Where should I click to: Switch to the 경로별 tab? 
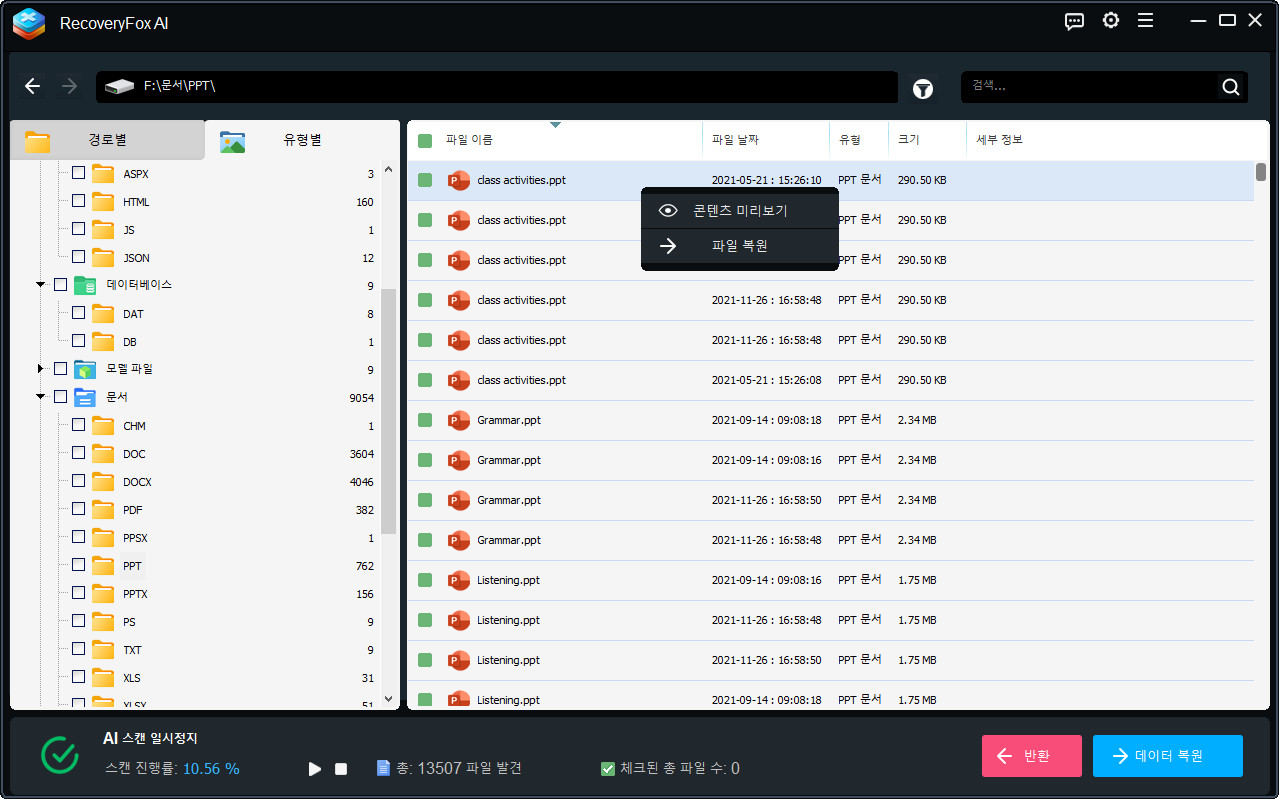(x=107, y=140)
